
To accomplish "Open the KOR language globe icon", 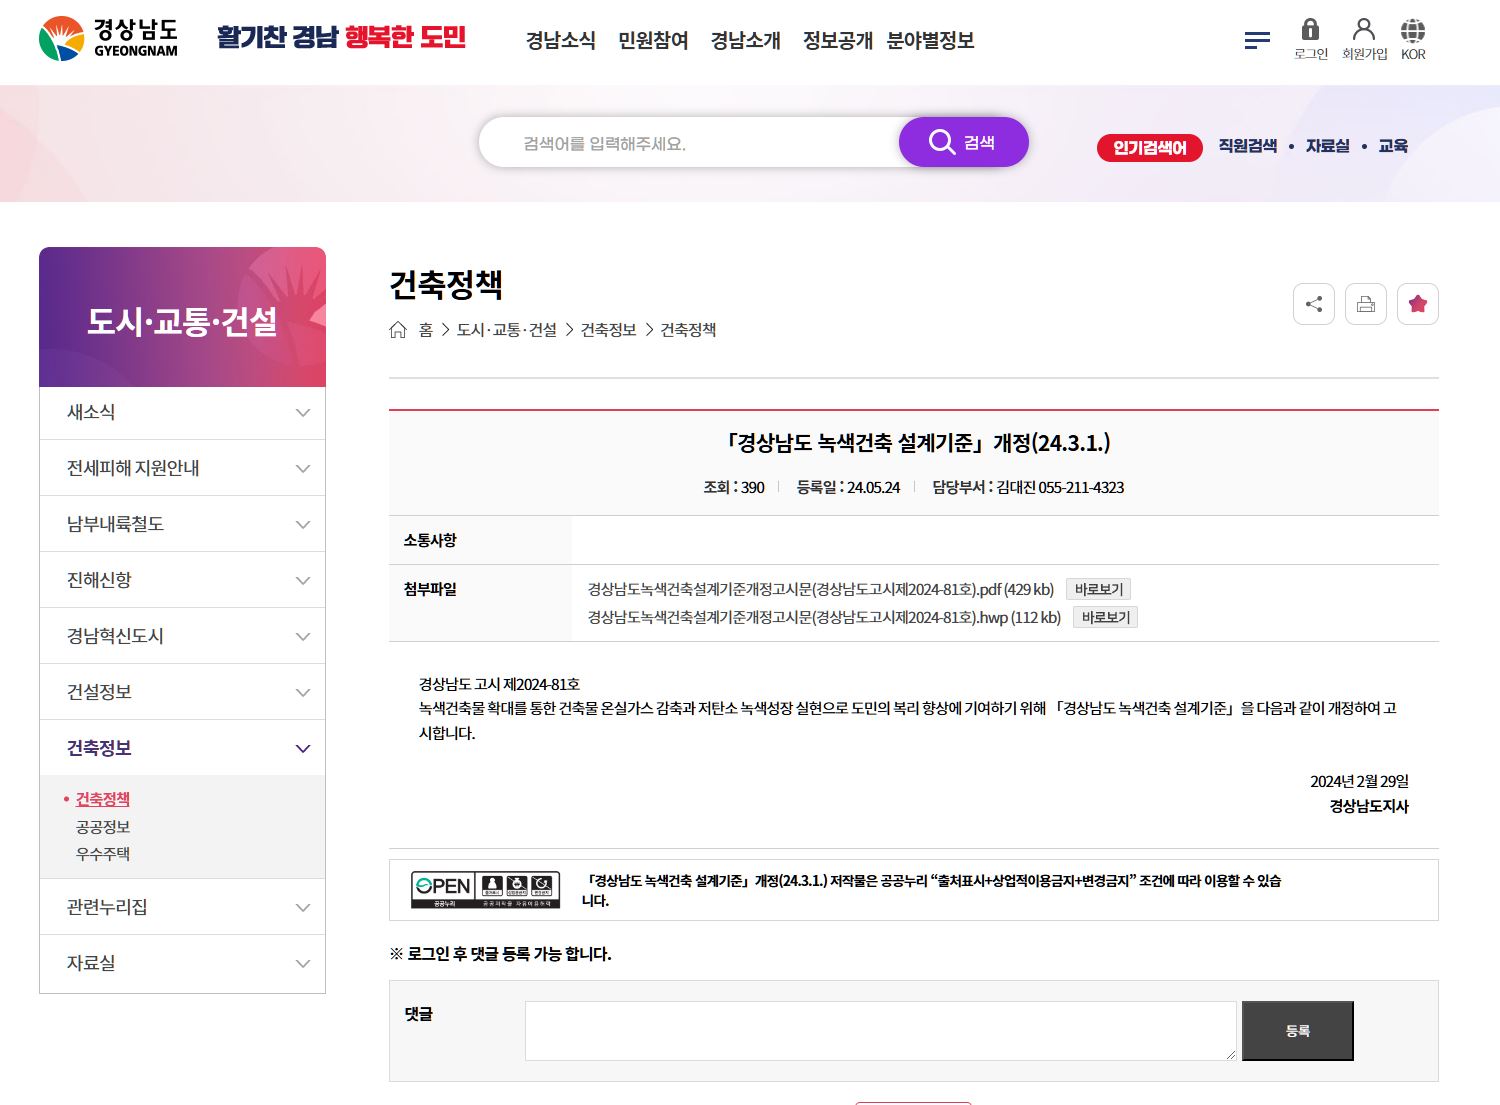I will 1413,30.
